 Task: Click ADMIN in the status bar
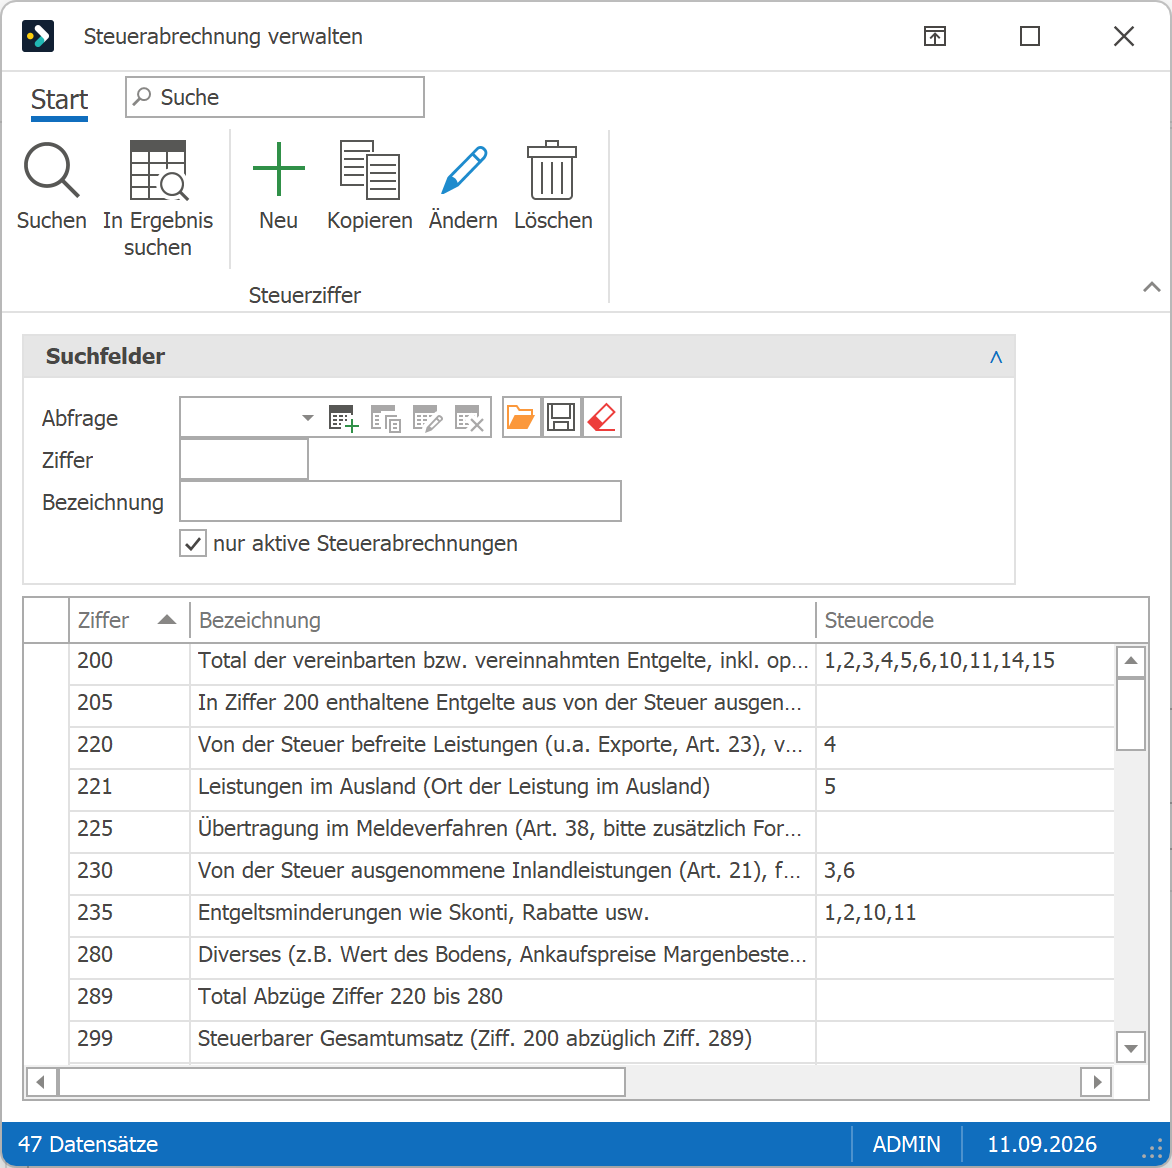coord(907,1144)
